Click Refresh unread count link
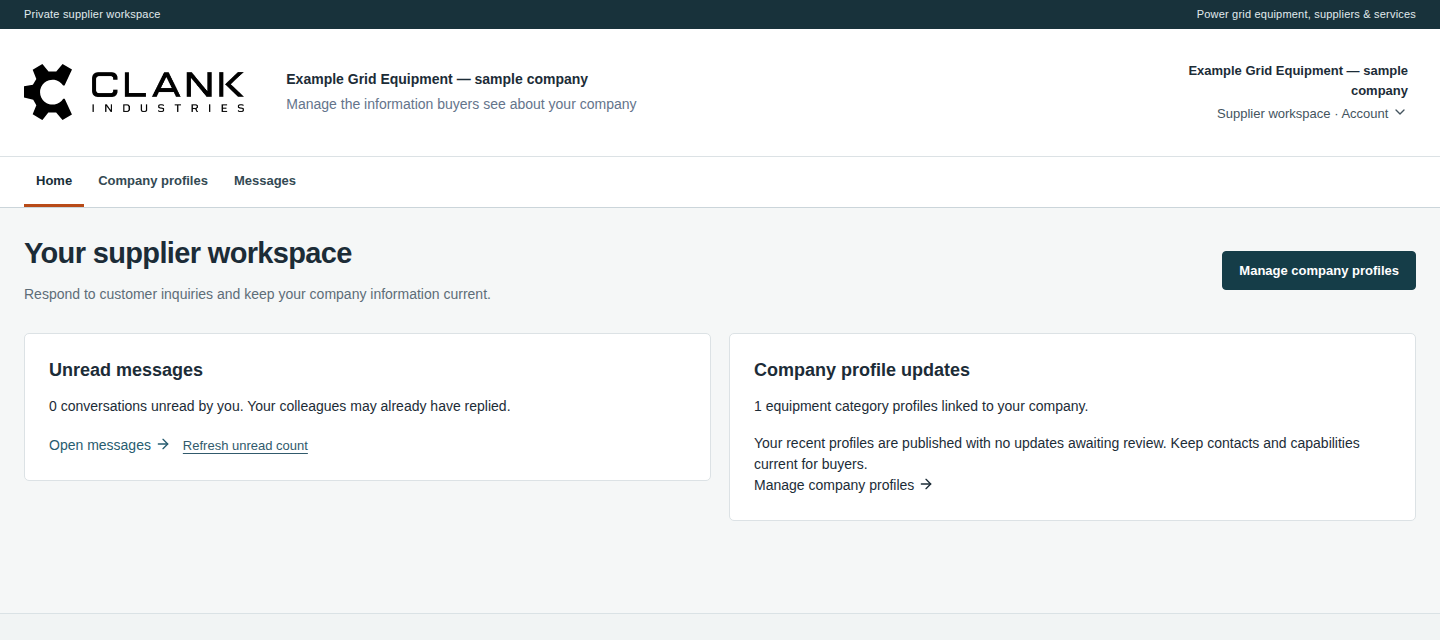1440x640 pixels. pyautogui.click(x=245, y=446)
